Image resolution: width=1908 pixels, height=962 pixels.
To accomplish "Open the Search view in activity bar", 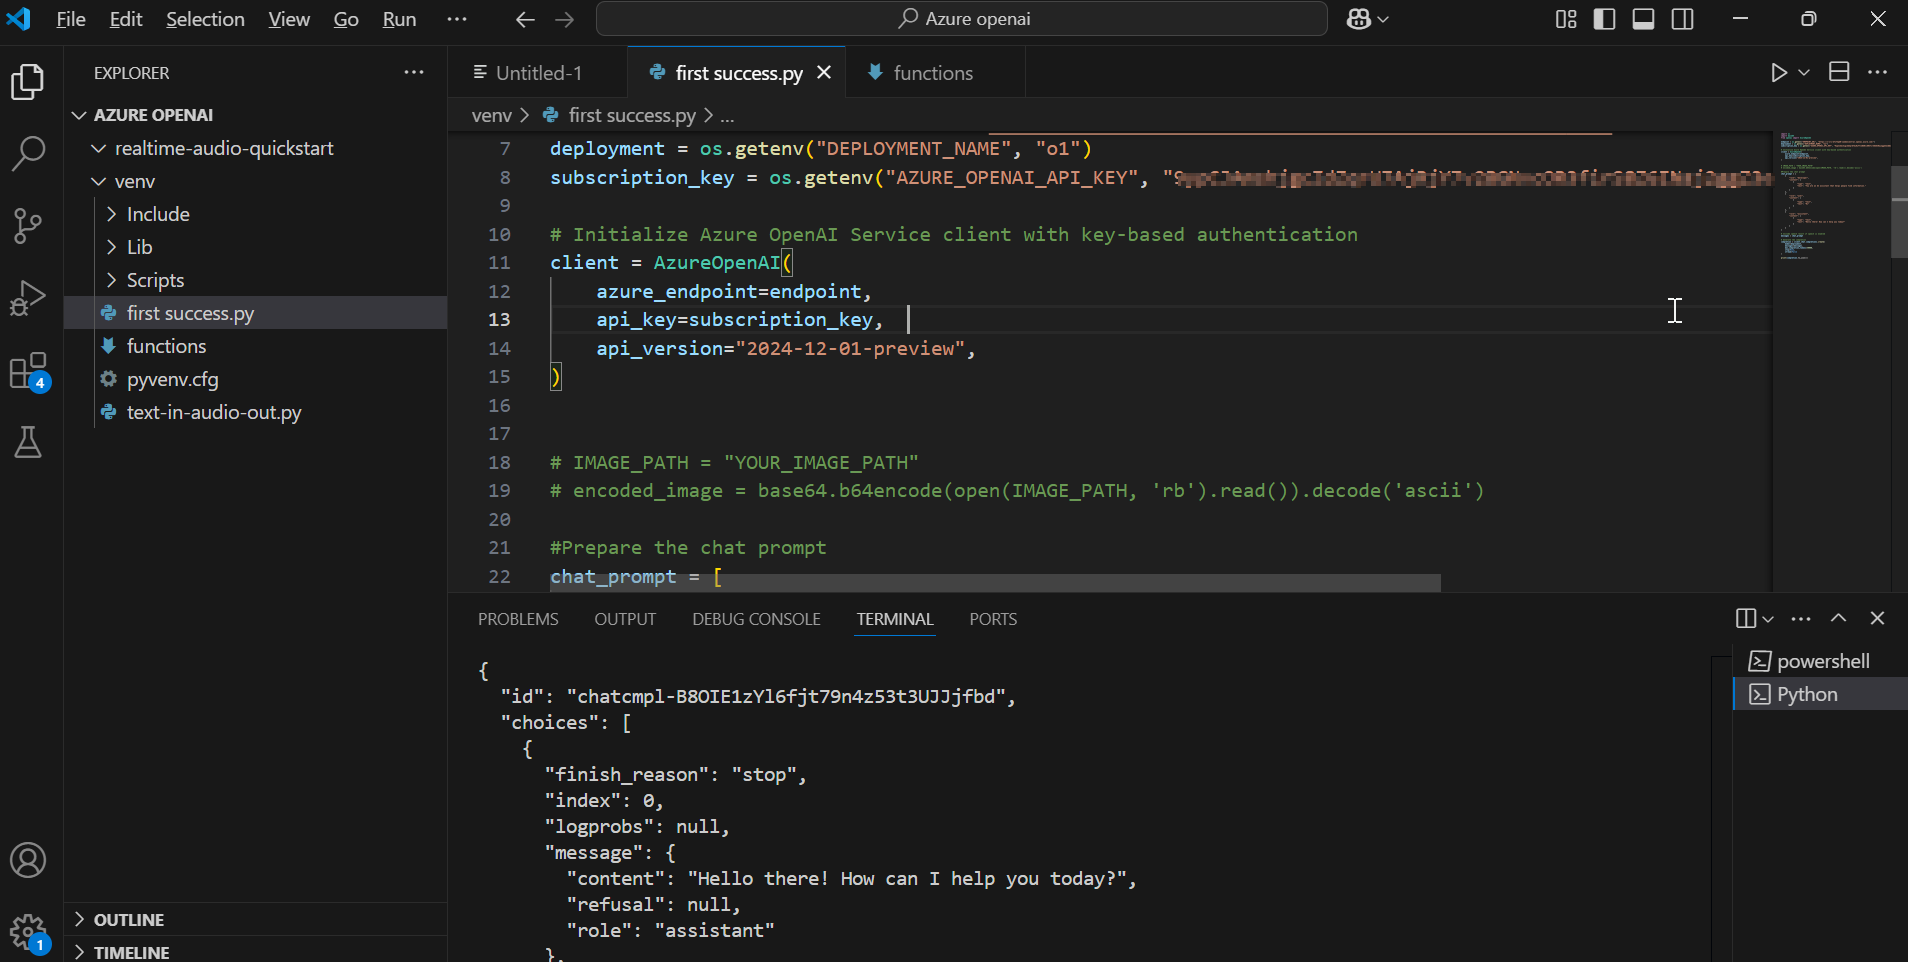I will tap(28, 154).
